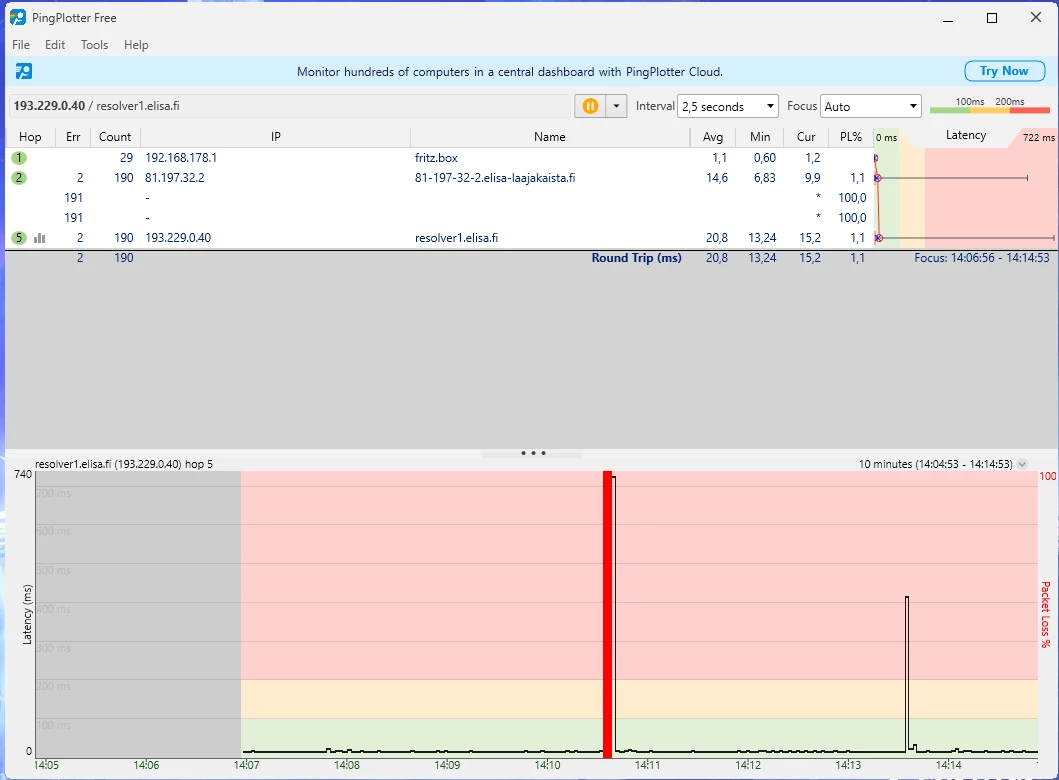Maximize the PingPlotter window
The height and width of the screenshot is (780, 1059).
click(x=991, y=18)
